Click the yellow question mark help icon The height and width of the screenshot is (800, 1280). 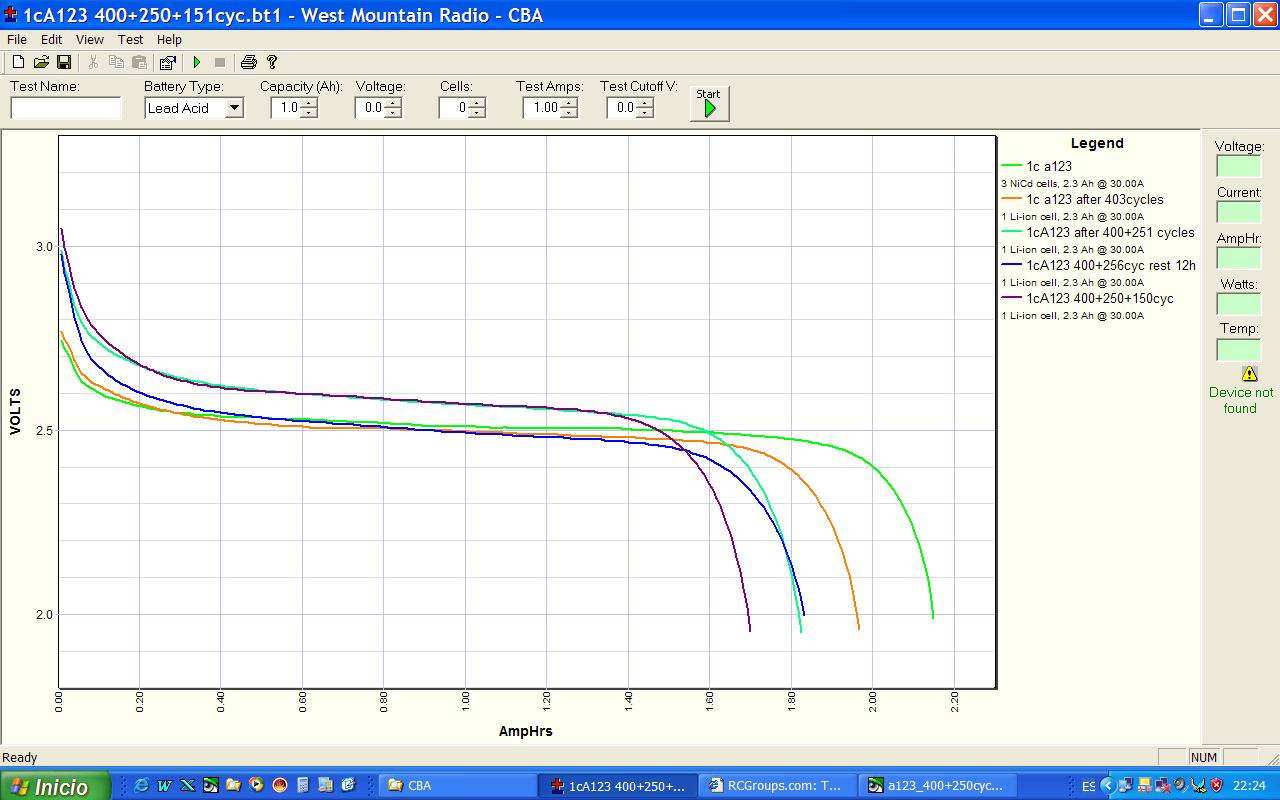pos(272,62)
